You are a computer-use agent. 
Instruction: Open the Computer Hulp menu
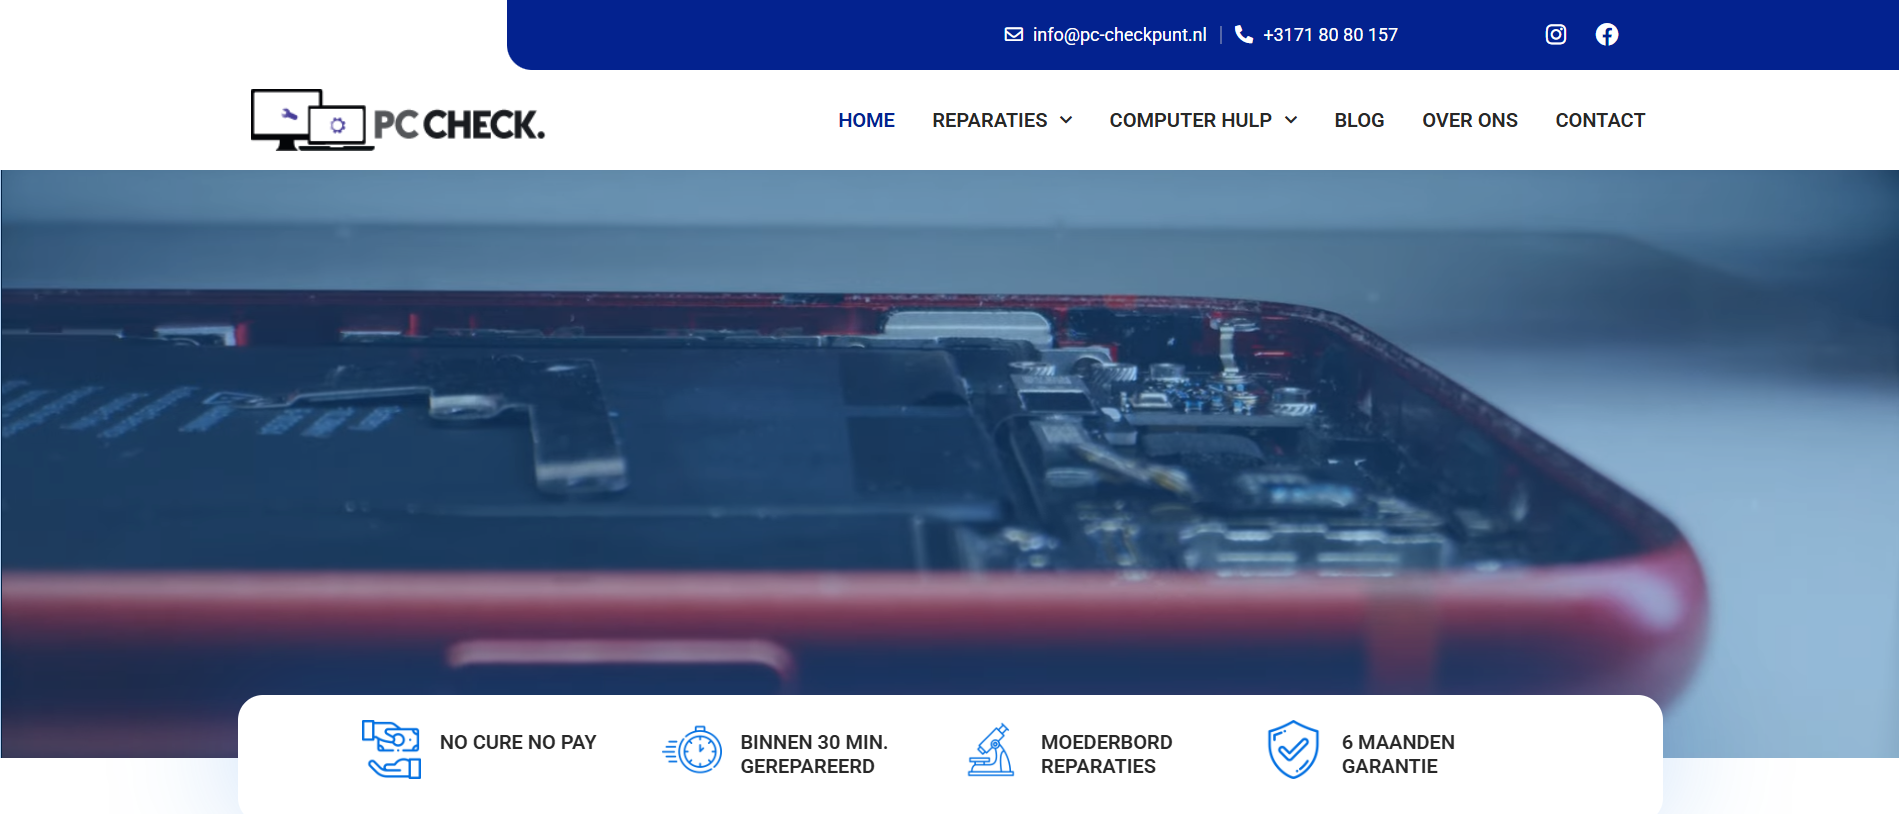pos(1190,120)
